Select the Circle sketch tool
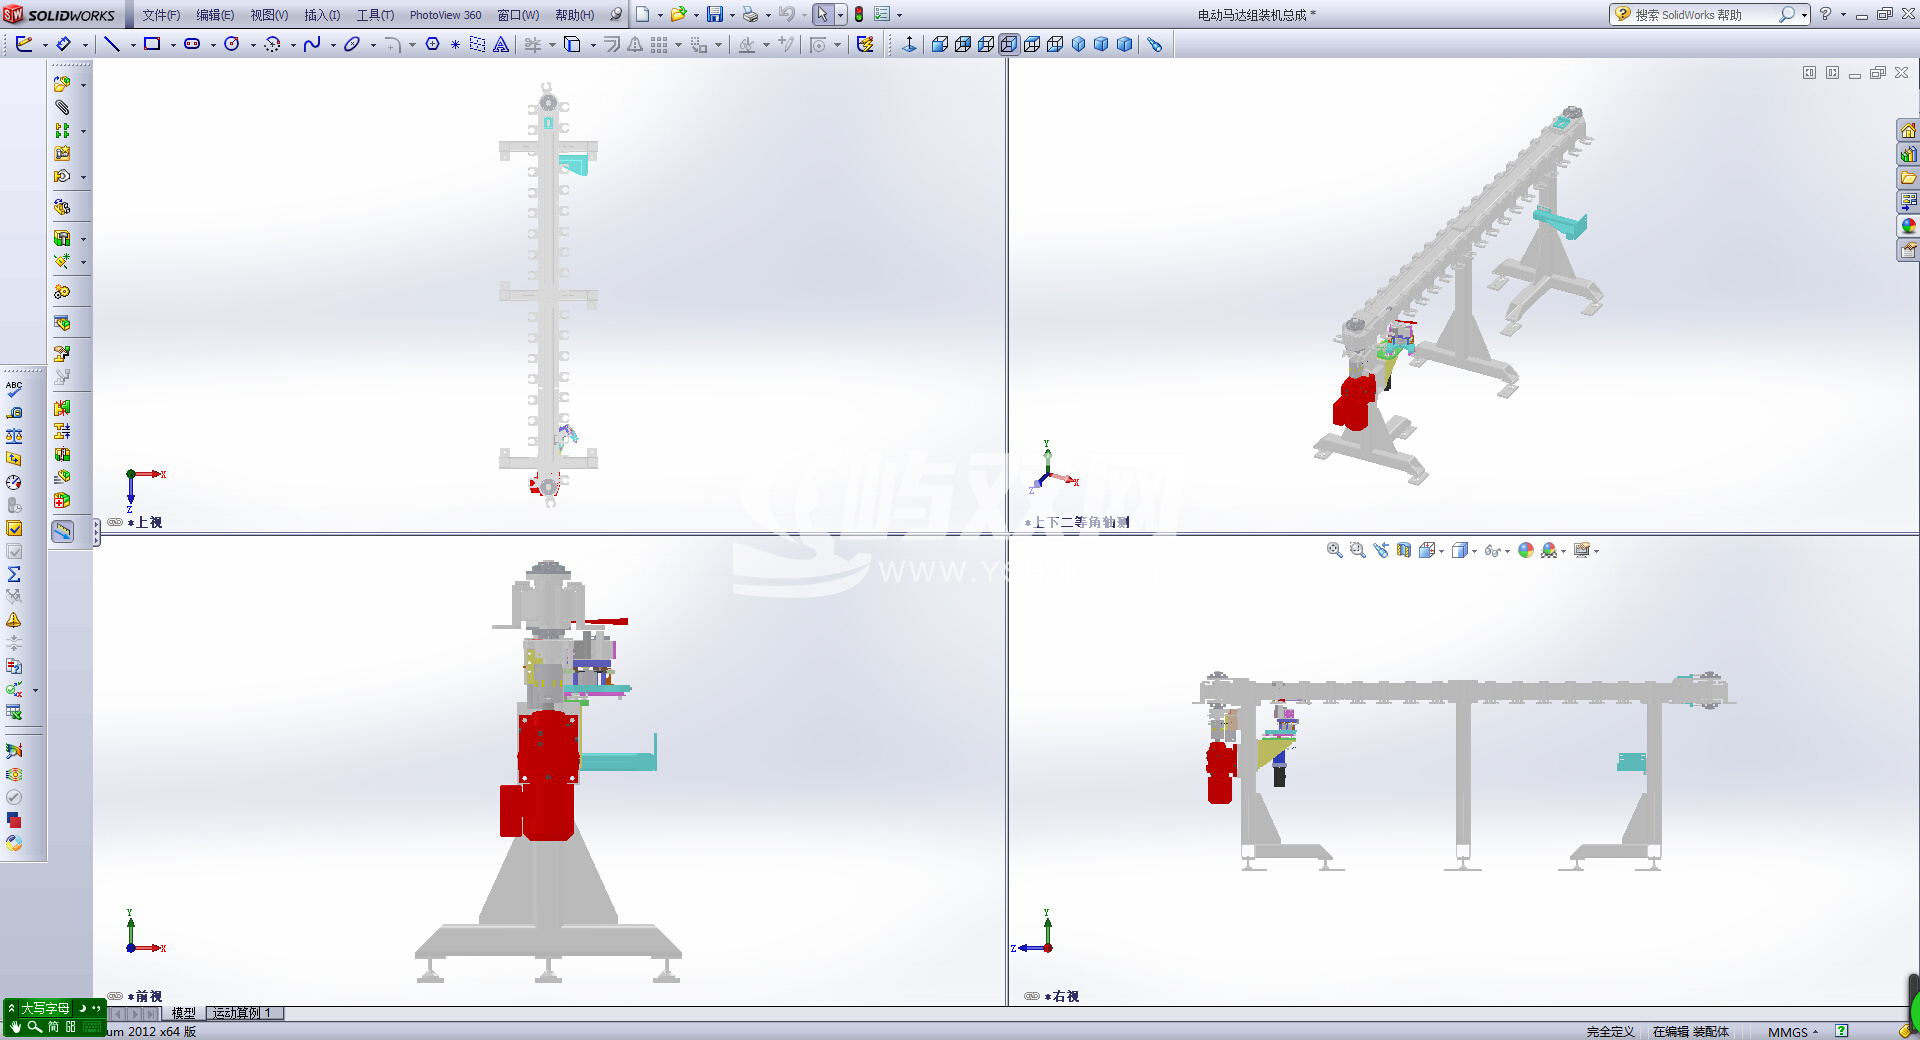 pyautogui.click(x=232, y=44)
